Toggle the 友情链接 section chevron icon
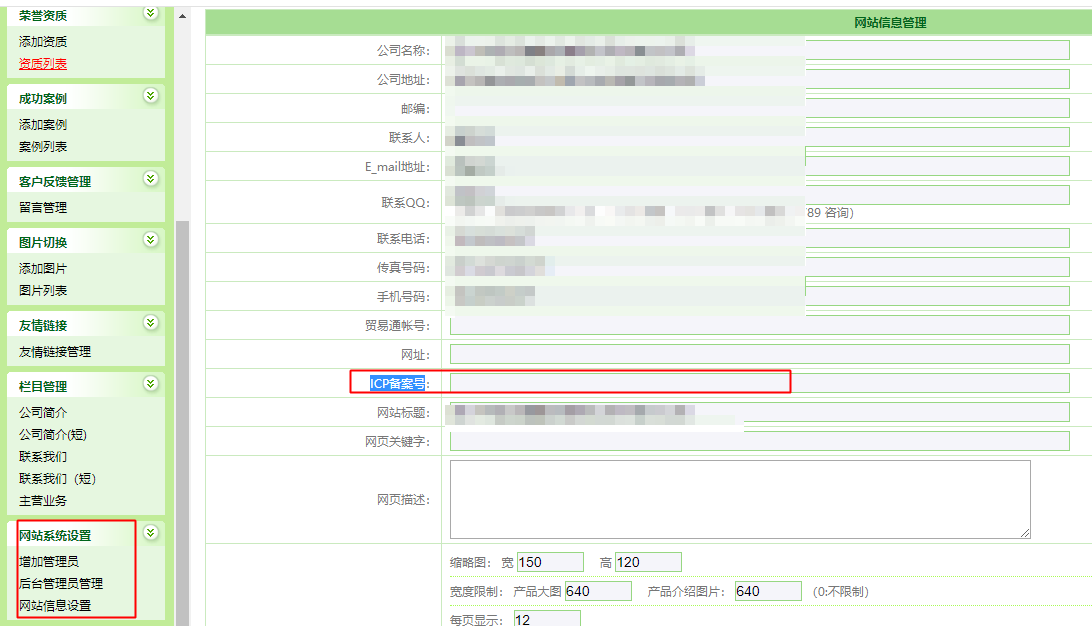This screenshot has height=626, width=1092. click(x=151, y=323)
